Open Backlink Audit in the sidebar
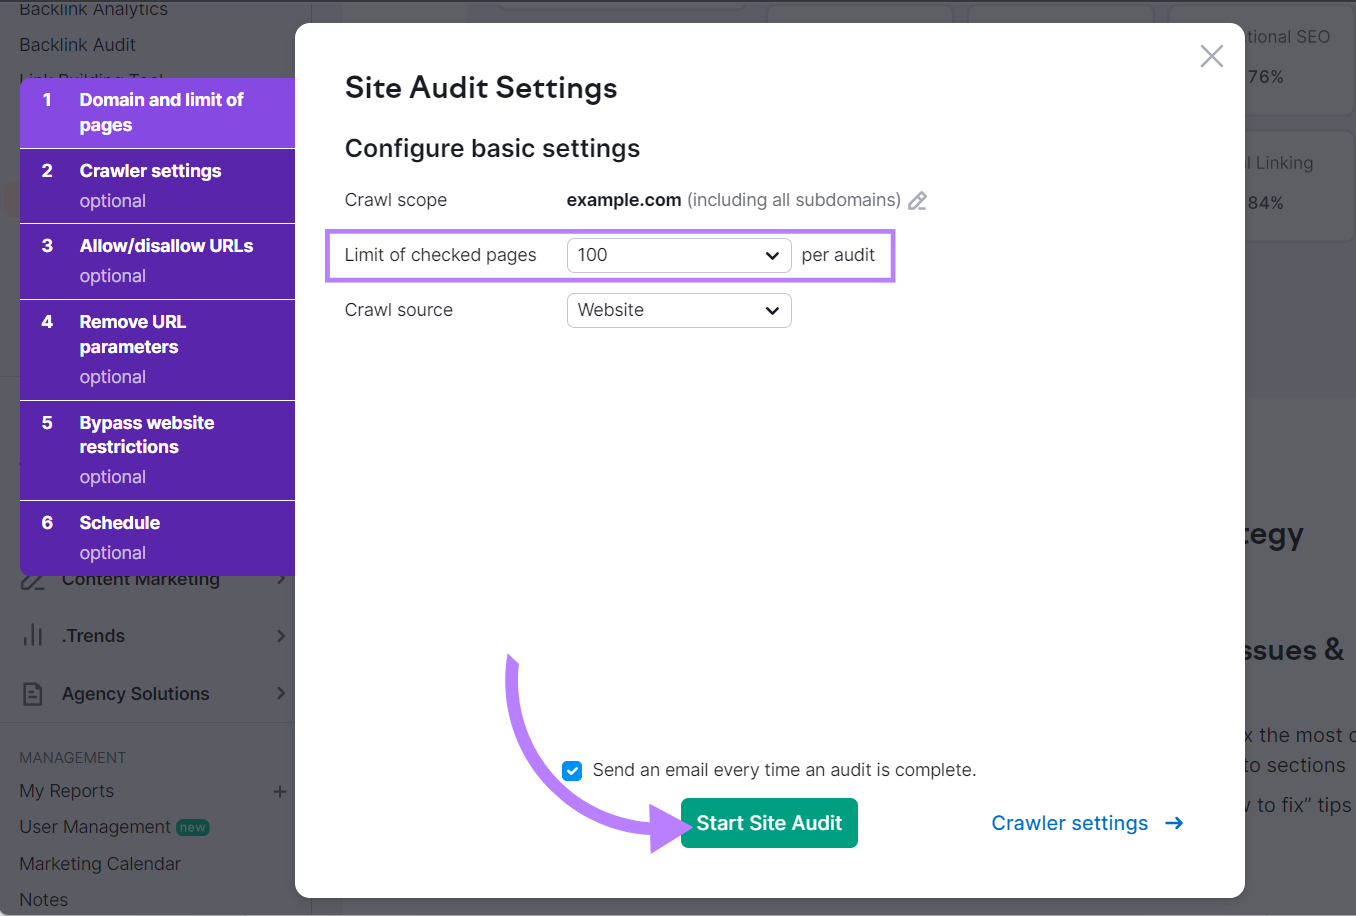Image resolution: width=1356 pixels, height=916 pixels. [77, 45]
